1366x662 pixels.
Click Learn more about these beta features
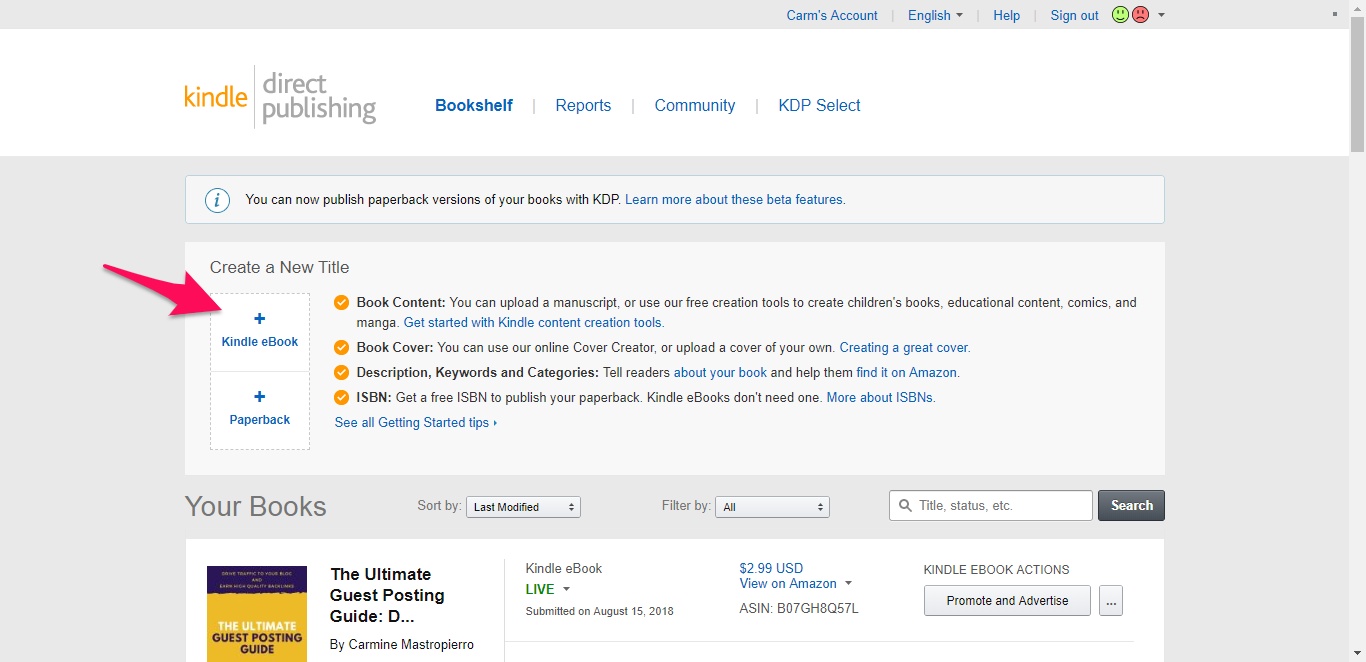click(735, 200)
